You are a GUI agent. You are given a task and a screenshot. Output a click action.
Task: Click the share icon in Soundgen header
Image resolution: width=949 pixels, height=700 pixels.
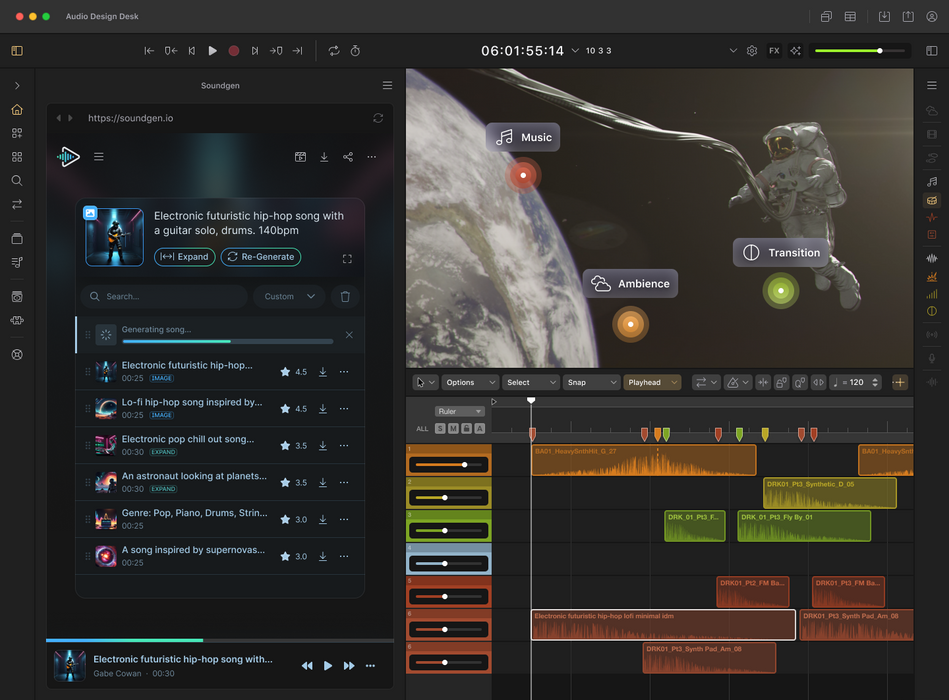[x=348, y=157]
